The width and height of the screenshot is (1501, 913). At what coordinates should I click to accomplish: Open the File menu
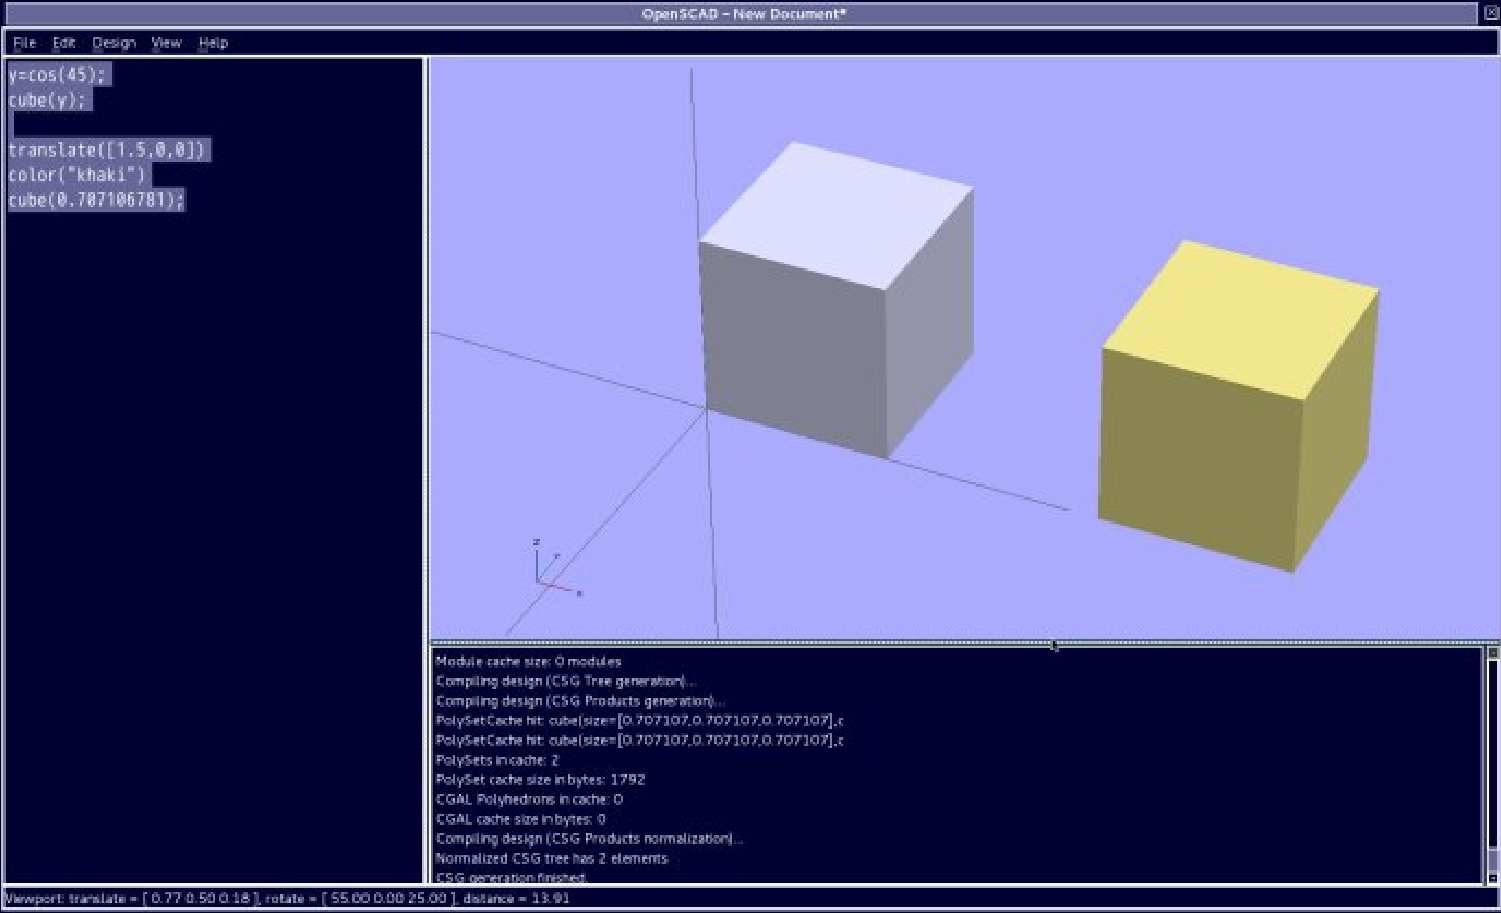(x=24, y=43)
